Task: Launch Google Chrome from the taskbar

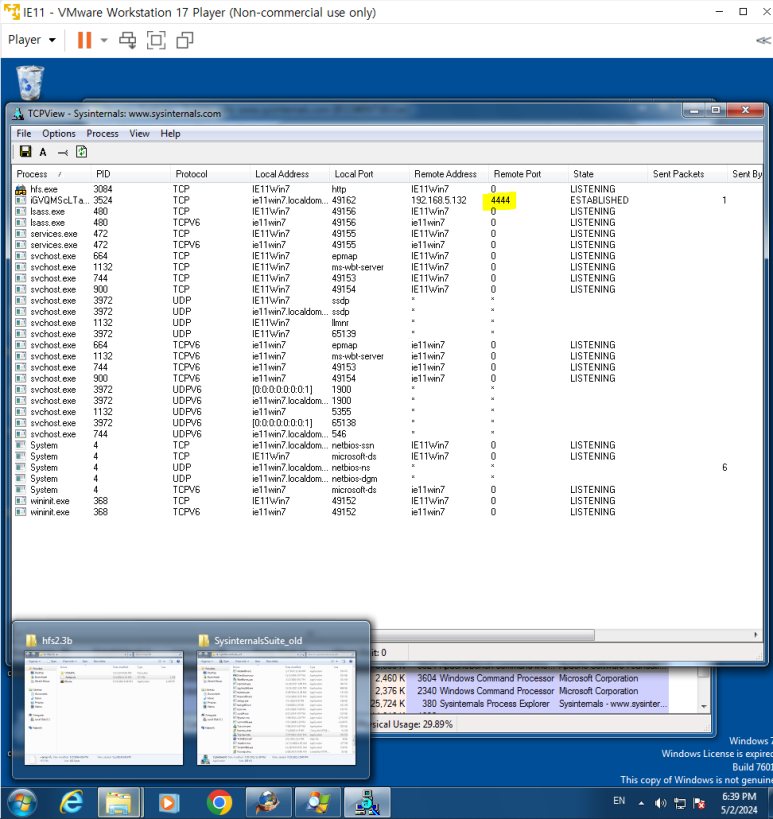Action: click(x=219, y=802)
